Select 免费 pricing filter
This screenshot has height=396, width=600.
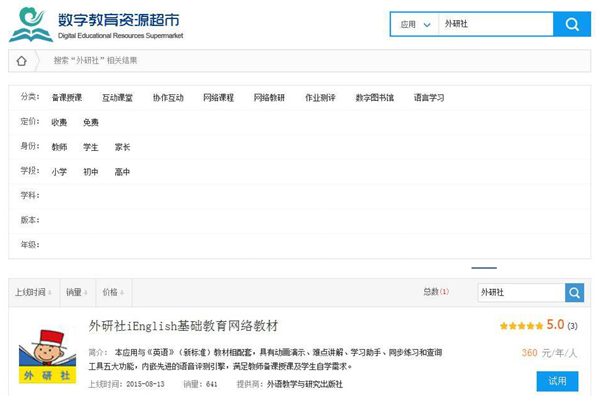pyautogui.click(x=91, y=122)
